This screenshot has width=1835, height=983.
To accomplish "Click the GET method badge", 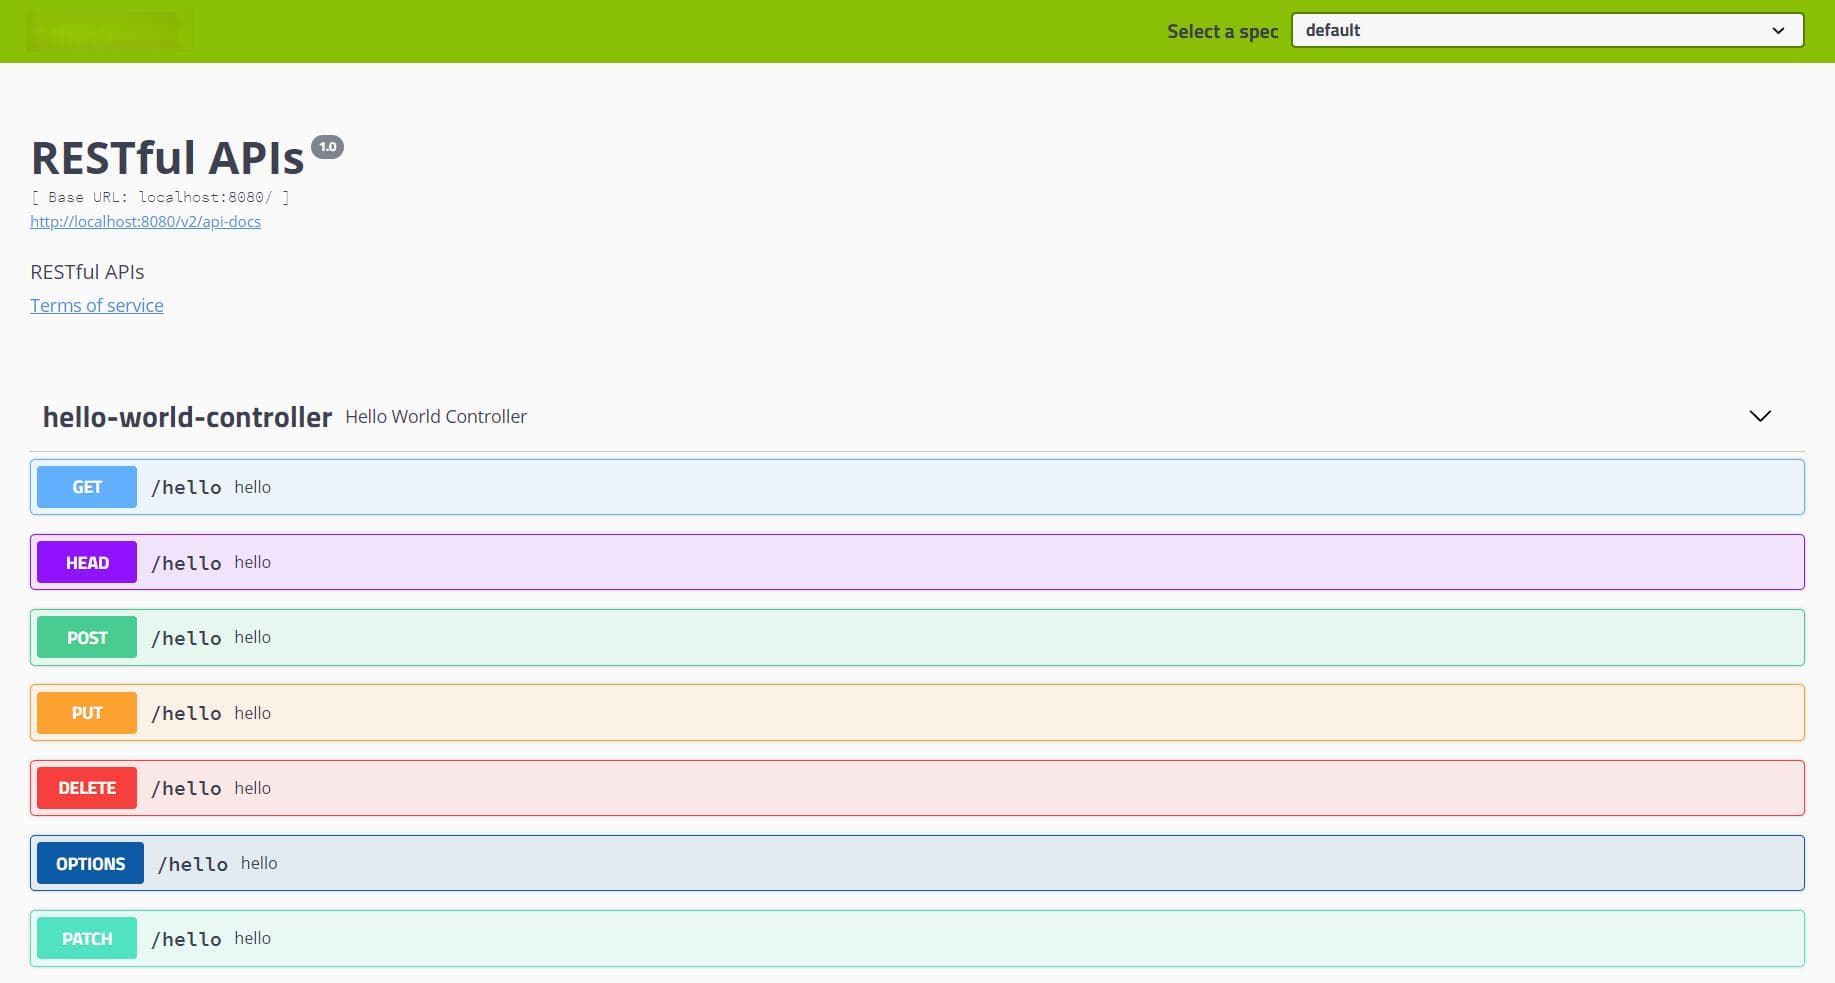I will (87, 487).
